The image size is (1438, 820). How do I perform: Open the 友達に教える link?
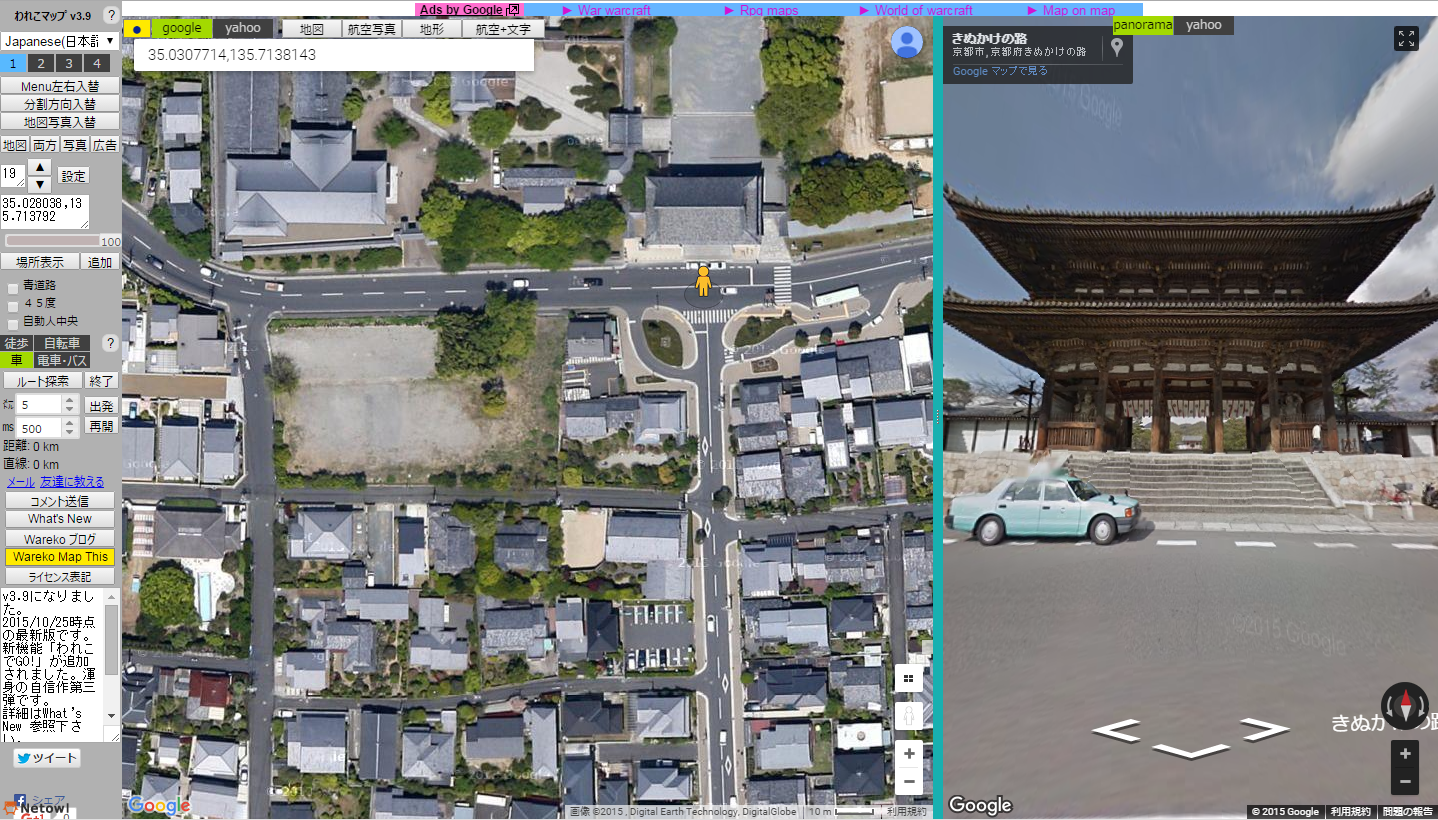tap(72, 482)
